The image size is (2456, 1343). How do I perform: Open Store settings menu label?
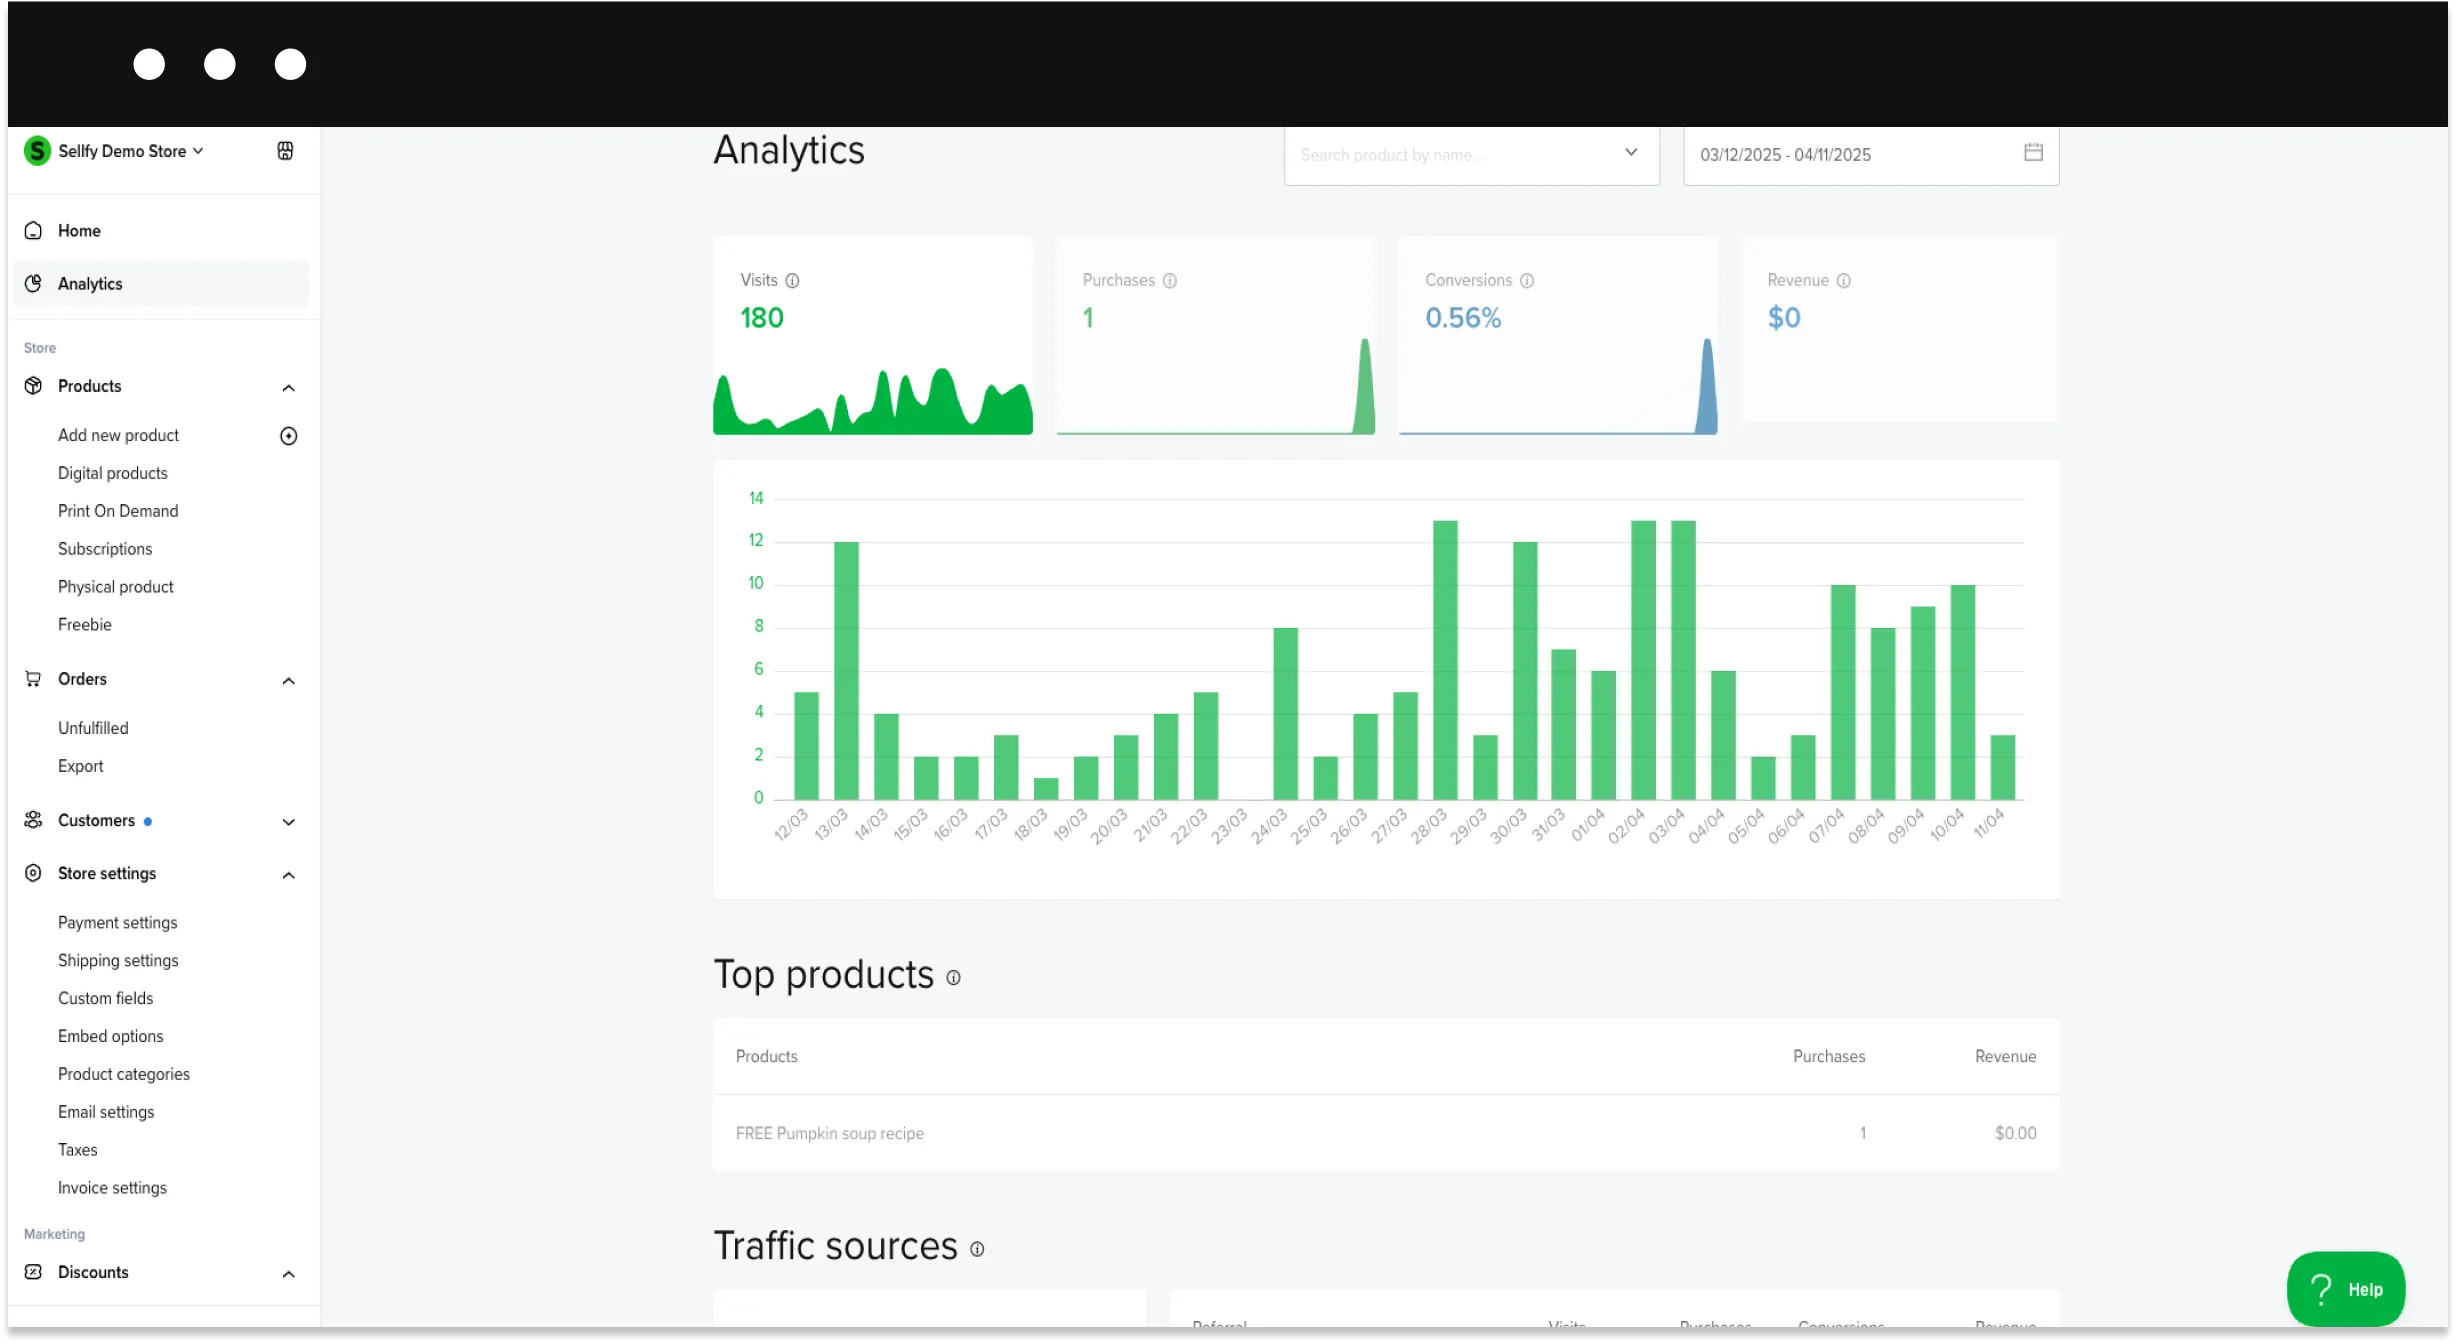[107, 873]
